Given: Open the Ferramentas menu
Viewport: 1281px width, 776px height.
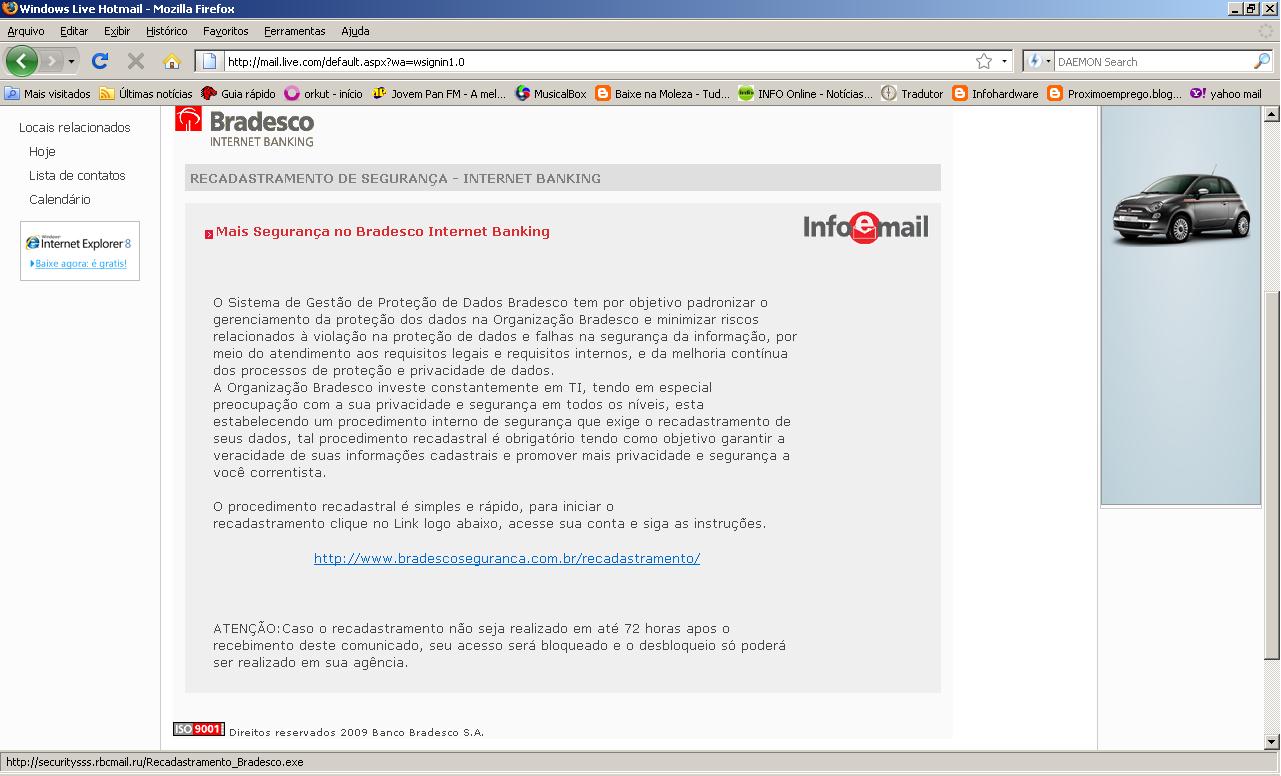Looking at the screenshot, I should (294, 31).
